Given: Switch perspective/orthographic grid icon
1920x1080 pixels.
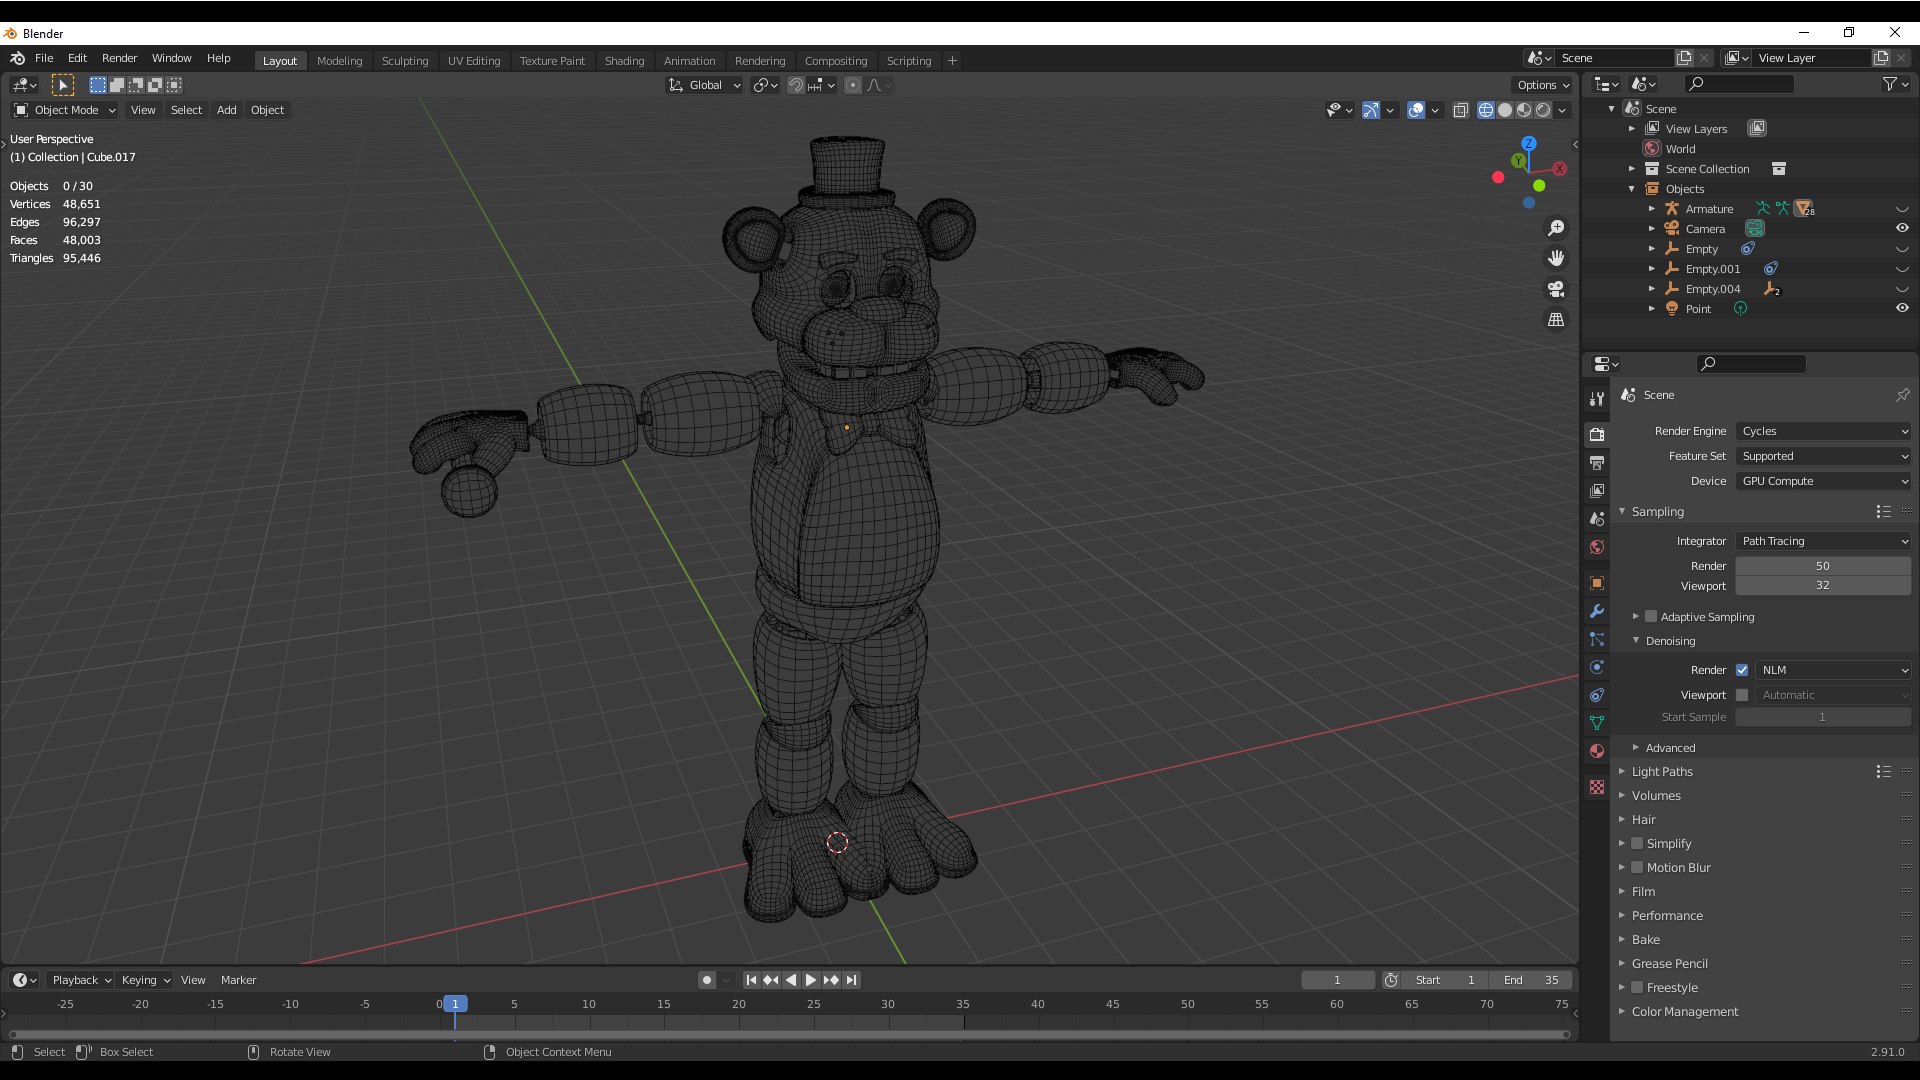Looking at the screenshot, I should point(1556,320).
